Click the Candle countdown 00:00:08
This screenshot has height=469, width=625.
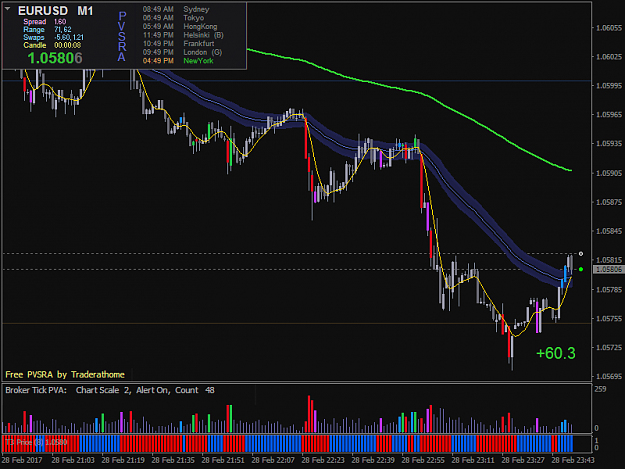(68, 45)
